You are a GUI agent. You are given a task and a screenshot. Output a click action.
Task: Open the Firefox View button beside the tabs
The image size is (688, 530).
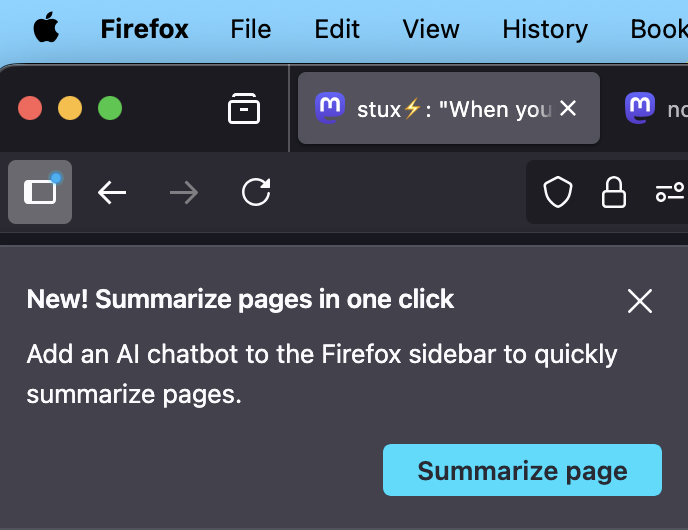point(244,108)
